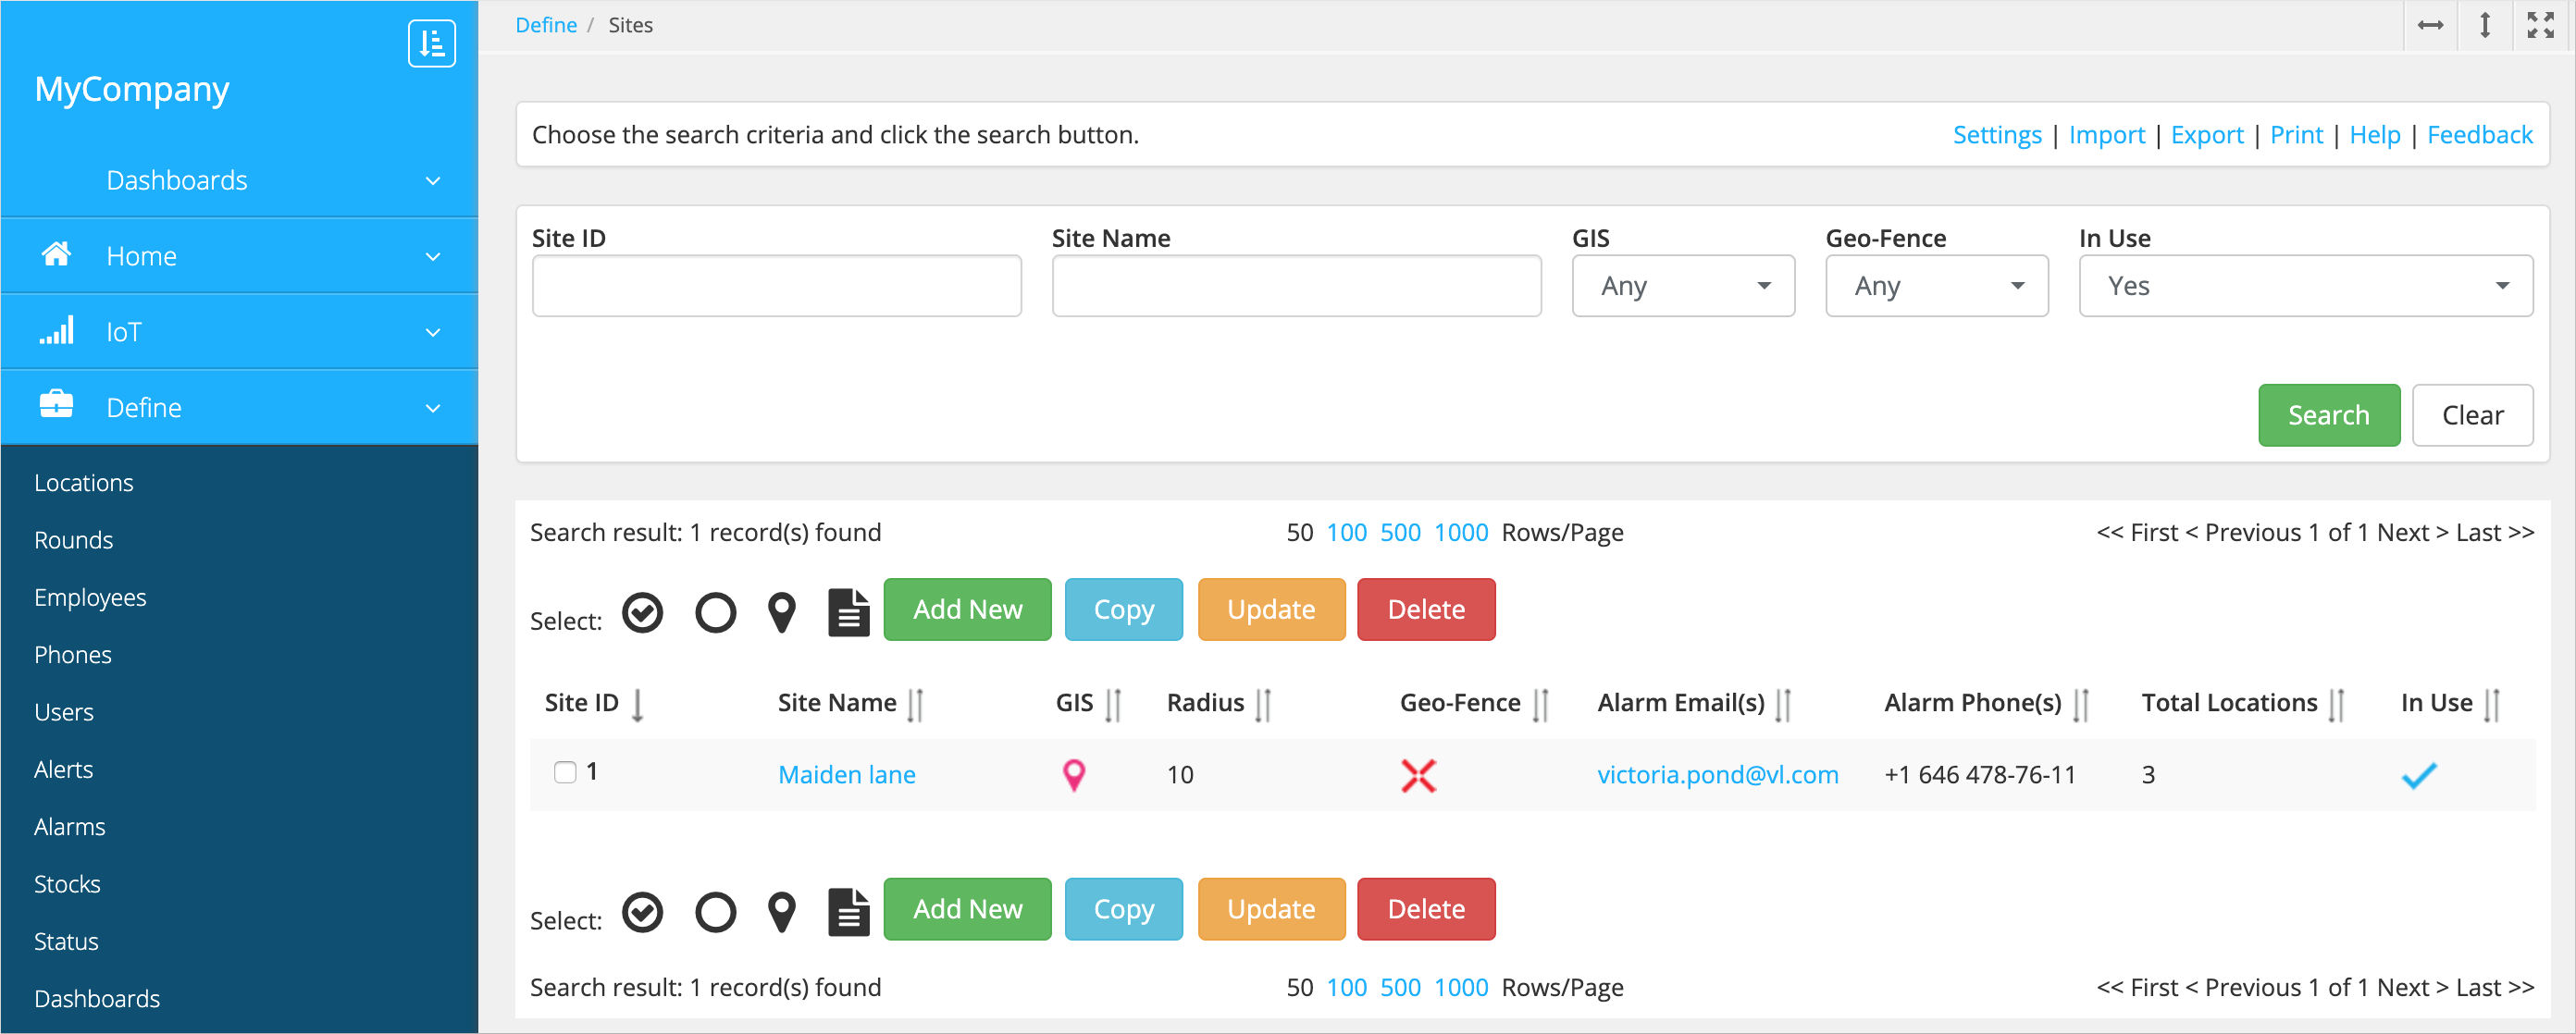Open the In Use dropdown showing Yes
The width and height of the screenshot is (2576, 1034).
coord(2304,286)
